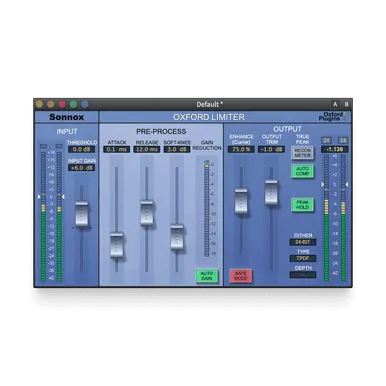Click the Enhance fader handle

pos(241,201)
